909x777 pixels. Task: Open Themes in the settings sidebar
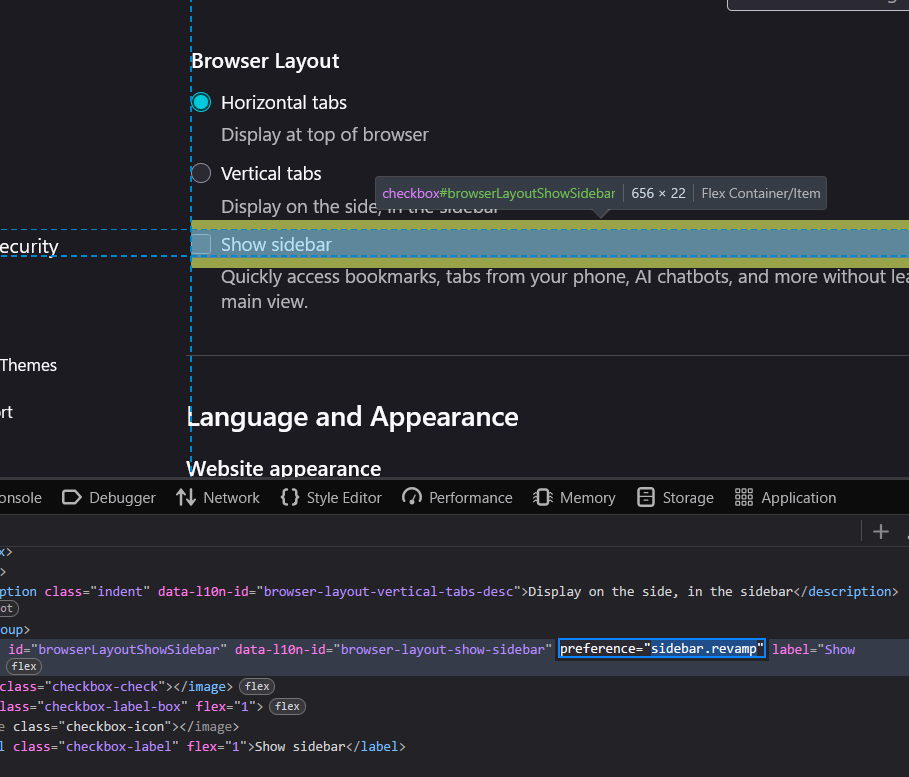pyautogui.click(x=28, y=365)
